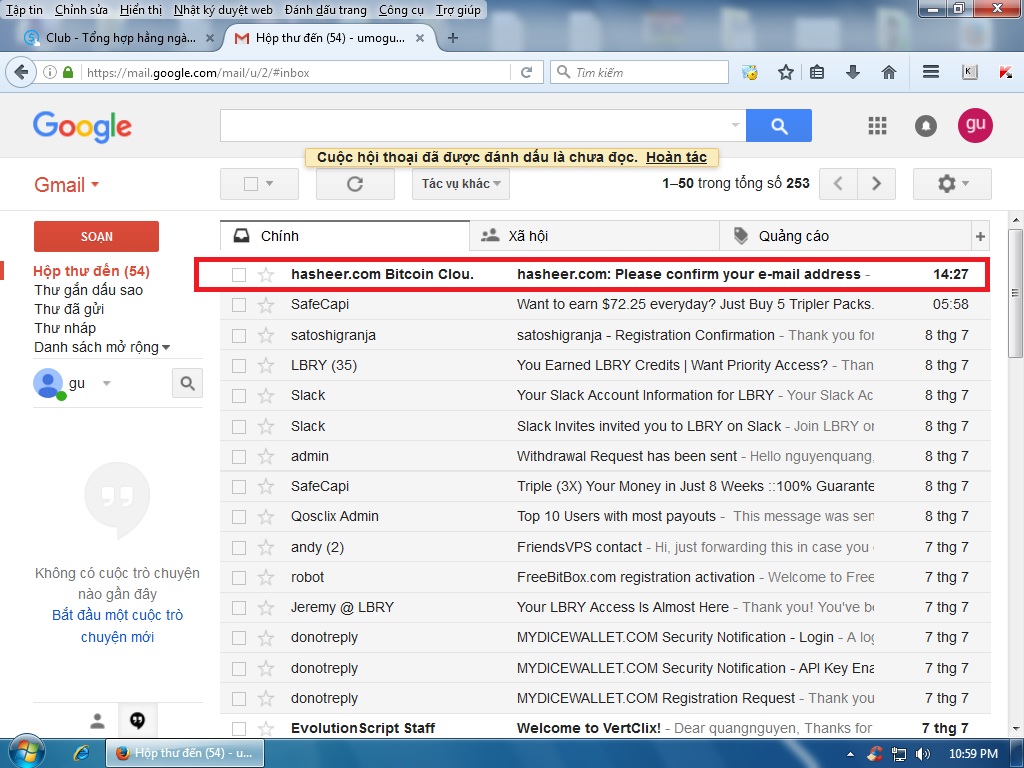The width and height of the screenshot is (1024, 768).
Task: Click Bắt đầu một cuộc trò chuyện mới
Action: point(118,626)
